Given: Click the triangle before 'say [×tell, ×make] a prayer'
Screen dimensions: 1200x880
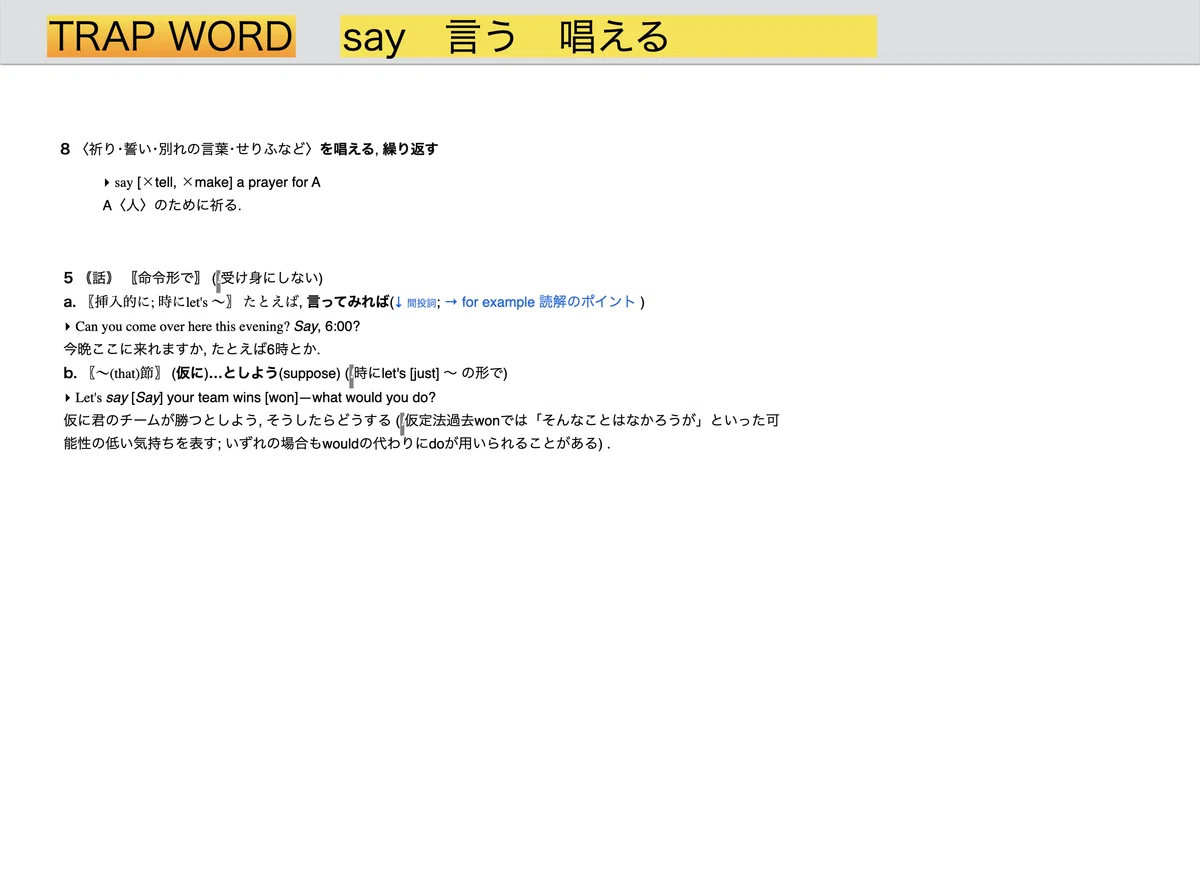Looking at the screenshot, I should click(x=107, y=183).
